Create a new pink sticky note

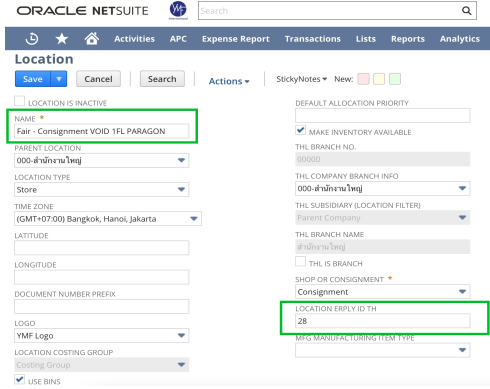[x=363, y=79]
